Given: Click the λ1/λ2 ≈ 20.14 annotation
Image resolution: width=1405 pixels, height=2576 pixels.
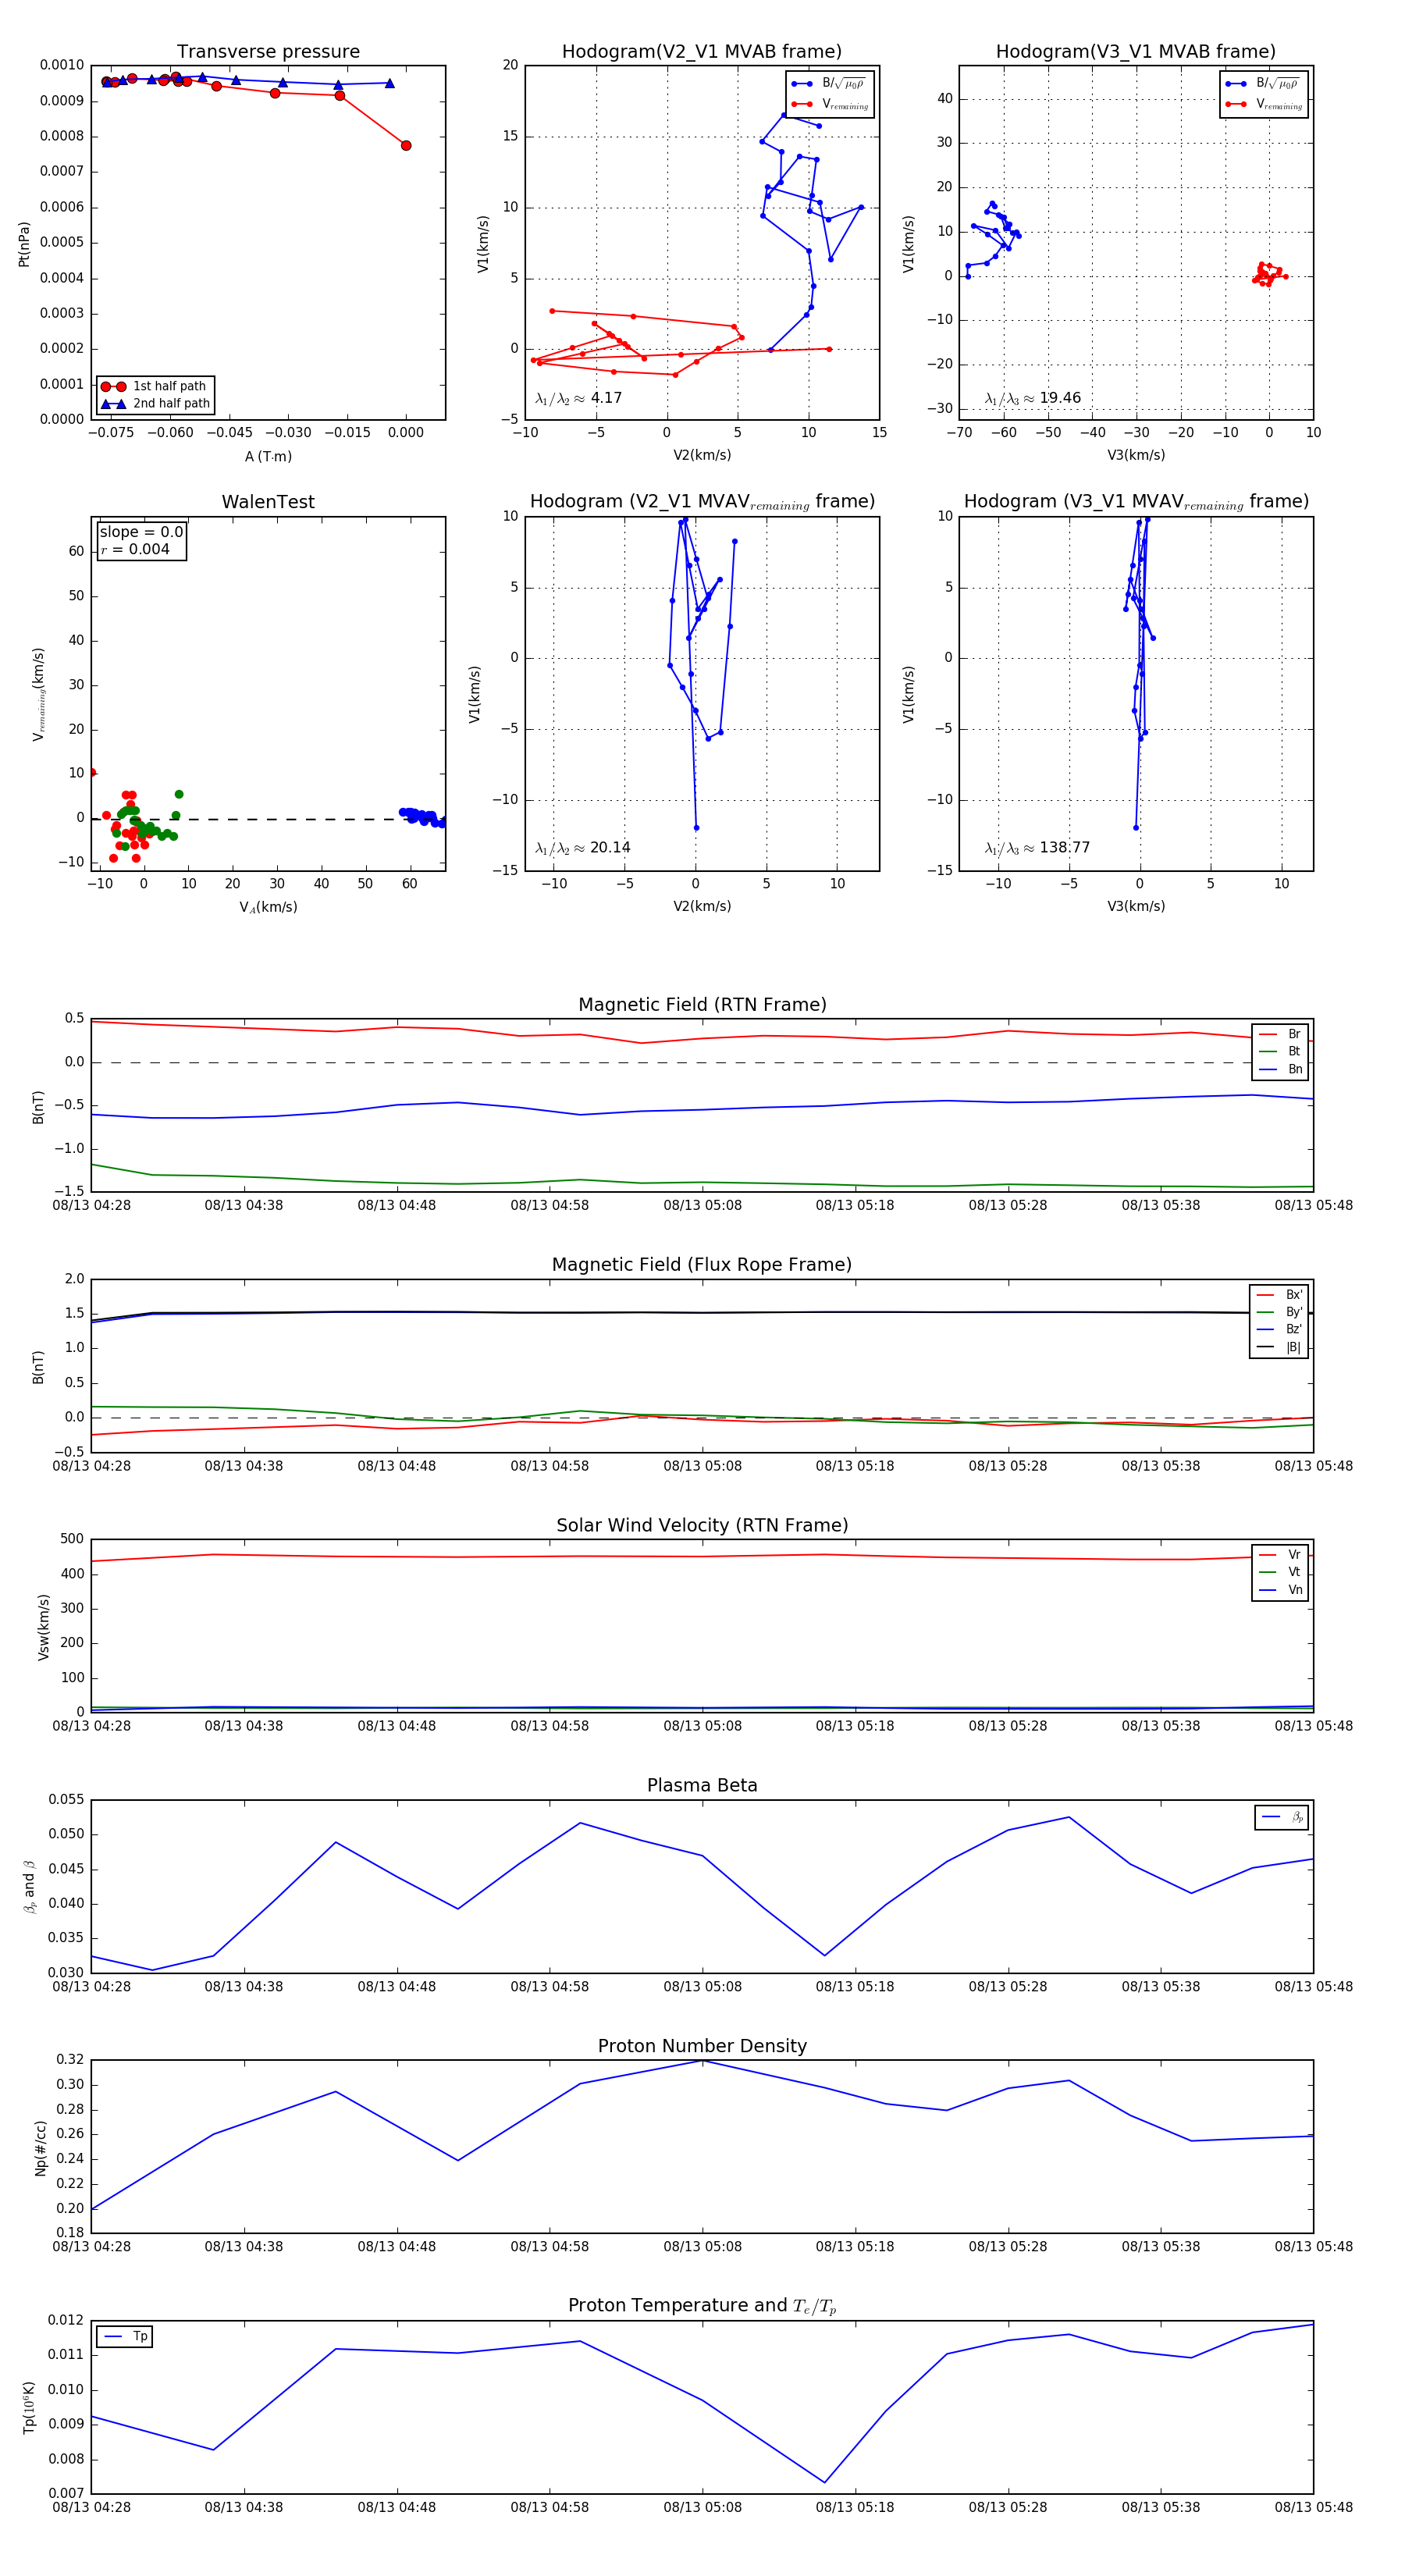Looking at the screenshot, I should click(x=582, y=848).
